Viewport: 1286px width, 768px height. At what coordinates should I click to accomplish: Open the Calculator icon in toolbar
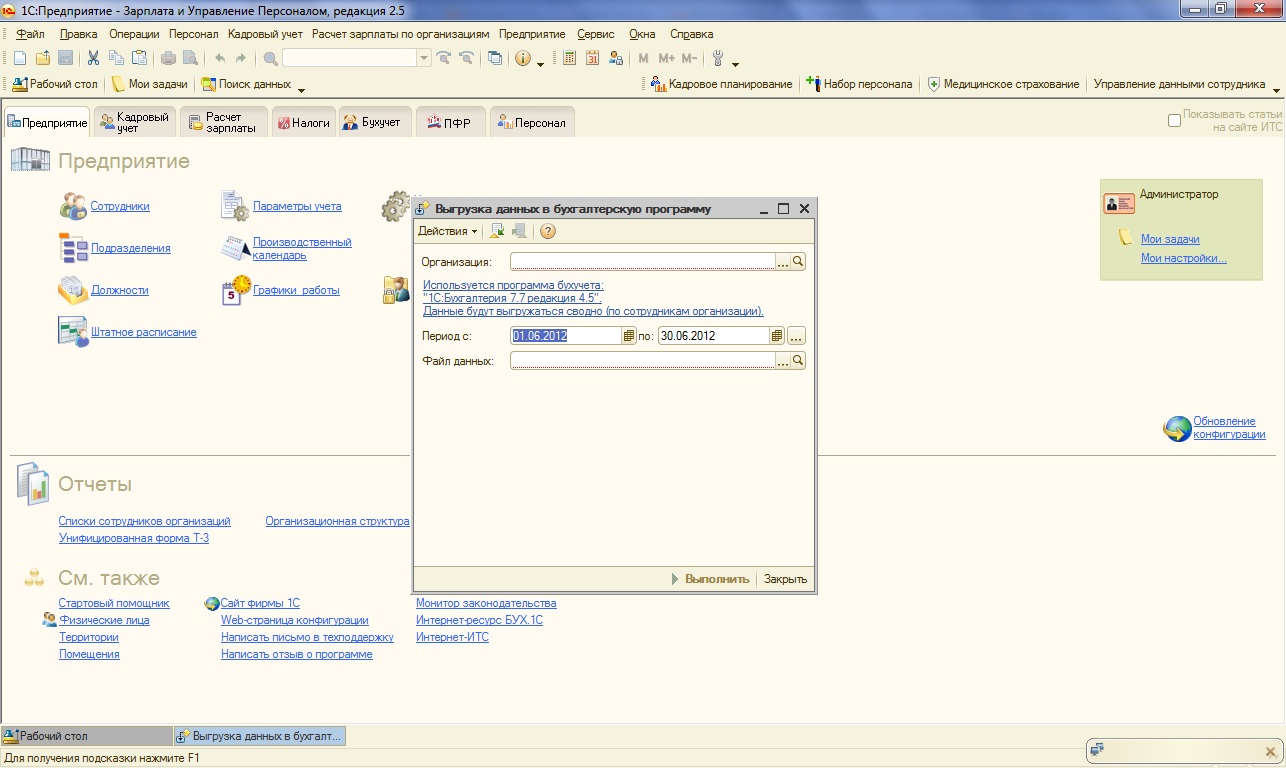570,58
